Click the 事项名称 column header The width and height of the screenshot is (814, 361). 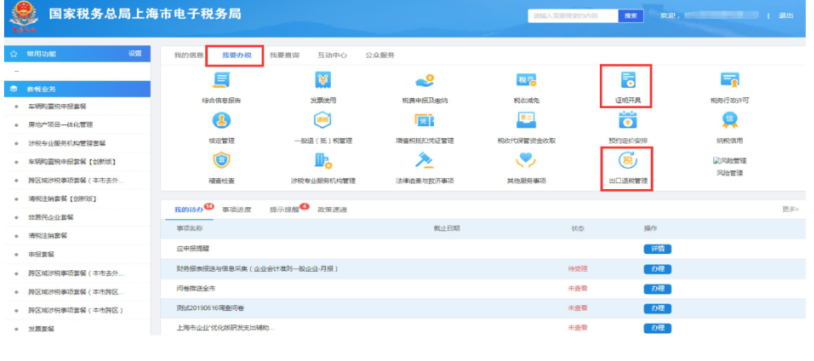click(x=189, y=229)
